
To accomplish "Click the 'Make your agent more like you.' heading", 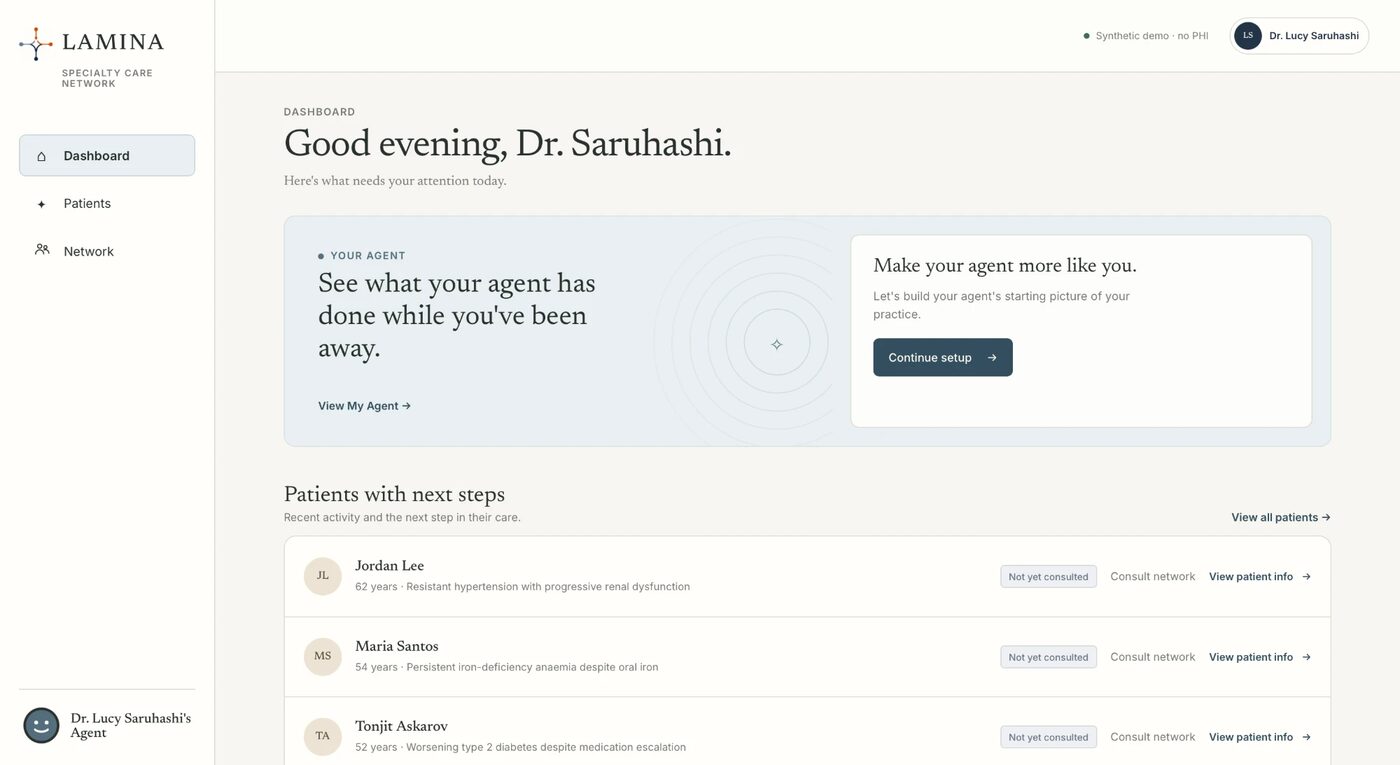I will coord(1005,266).
